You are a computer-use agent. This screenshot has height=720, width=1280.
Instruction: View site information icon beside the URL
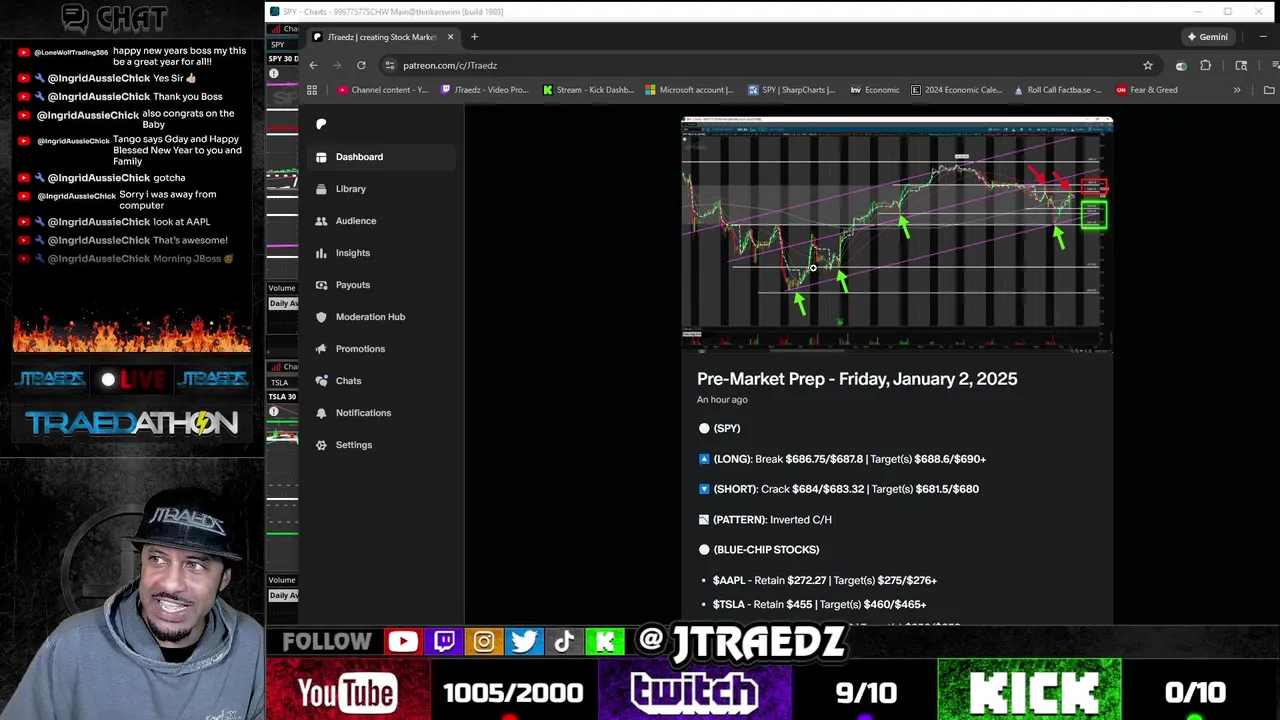click(x=389, y=65)
